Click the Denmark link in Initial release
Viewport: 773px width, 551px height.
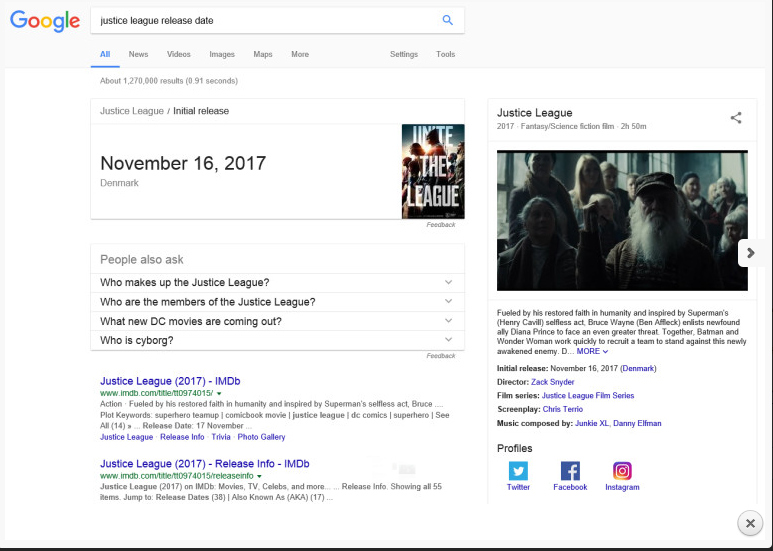(x=638, y=368)
